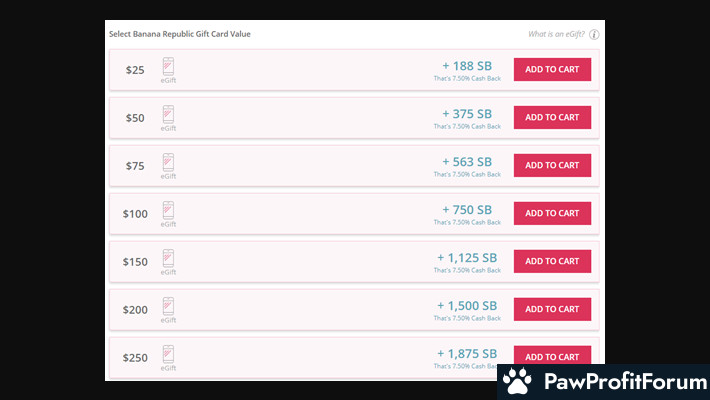
Task: Click the eGift icon in the $25 row
Action: 168,66
